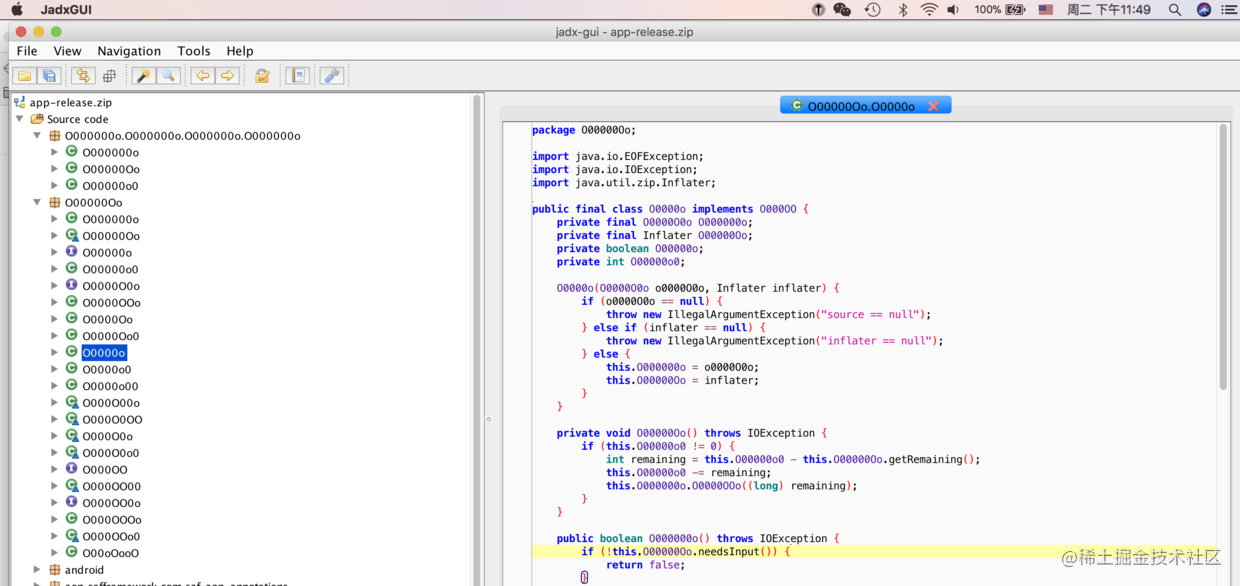The height and width of the screenshot is (586, 1240).
Task: Click the 'import java.io.EOFException;' line
Action: [x=618, y=157]
